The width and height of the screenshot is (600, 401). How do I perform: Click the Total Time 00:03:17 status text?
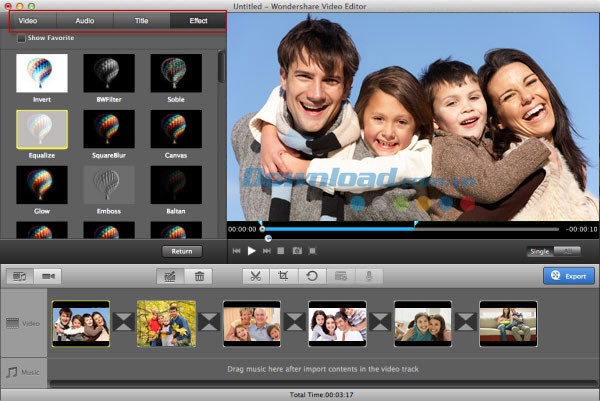[x=321, y=394]
